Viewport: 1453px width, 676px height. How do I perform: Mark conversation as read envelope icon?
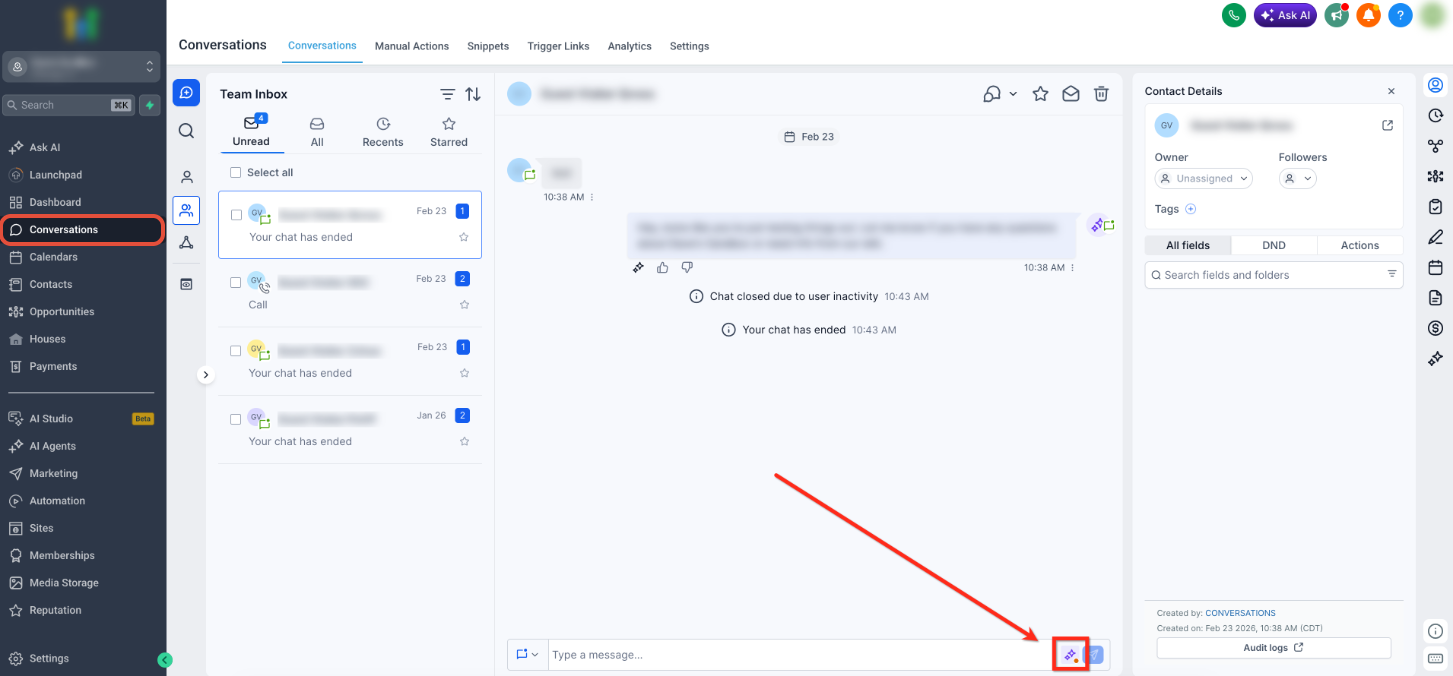1070,94
